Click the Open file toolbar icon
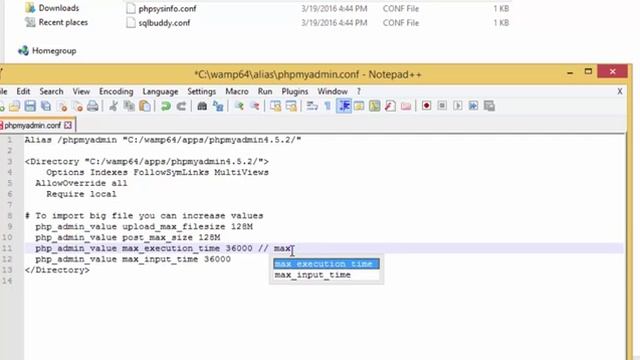 click(14, 107)
